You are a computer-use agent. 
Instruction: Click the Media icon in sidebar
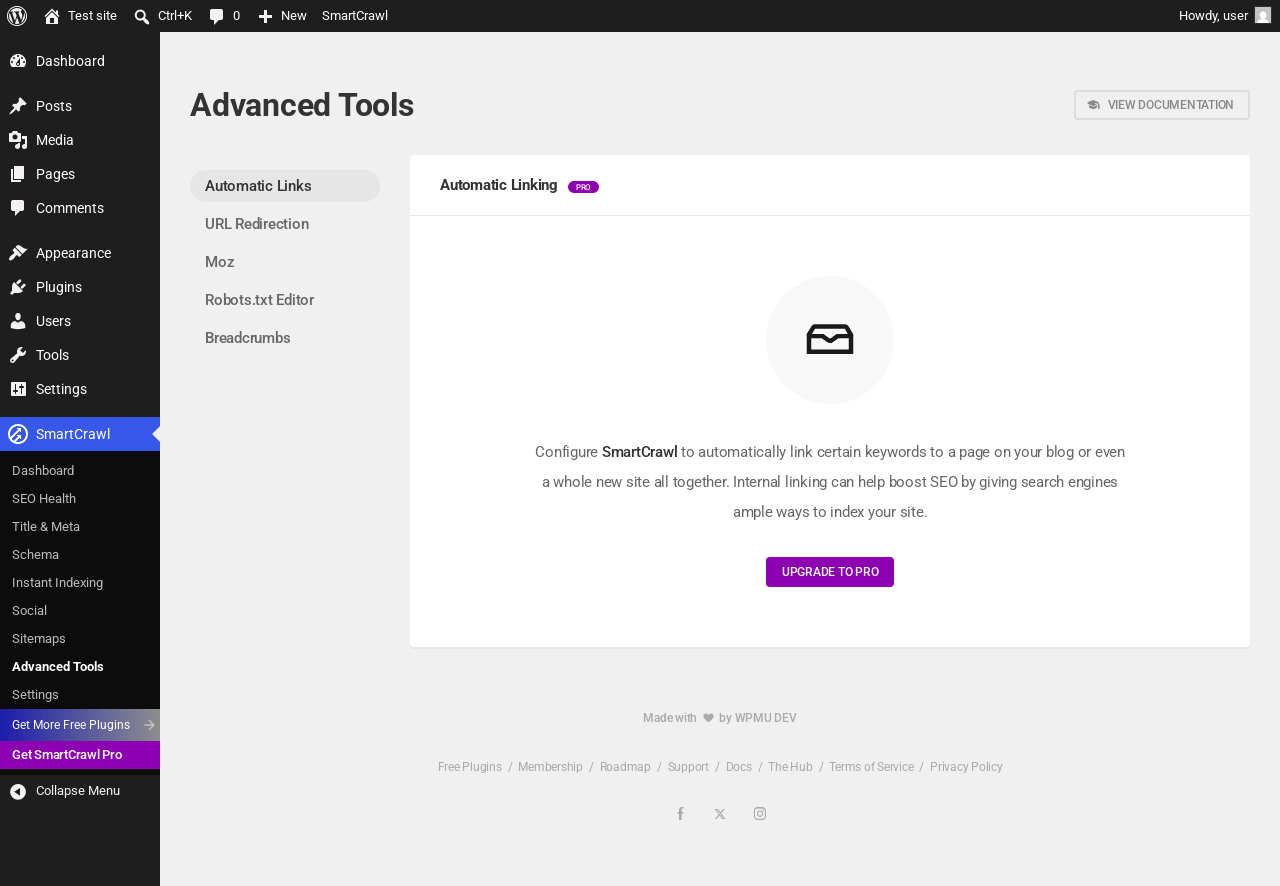coord(18,140)
